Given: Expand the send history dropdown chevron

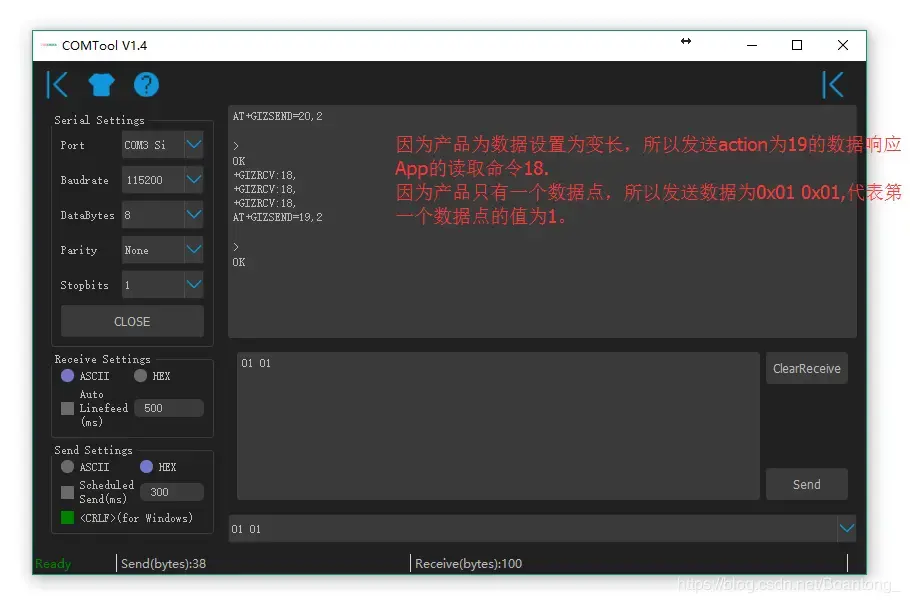Looking at the screenshot, I should [847, 528].
